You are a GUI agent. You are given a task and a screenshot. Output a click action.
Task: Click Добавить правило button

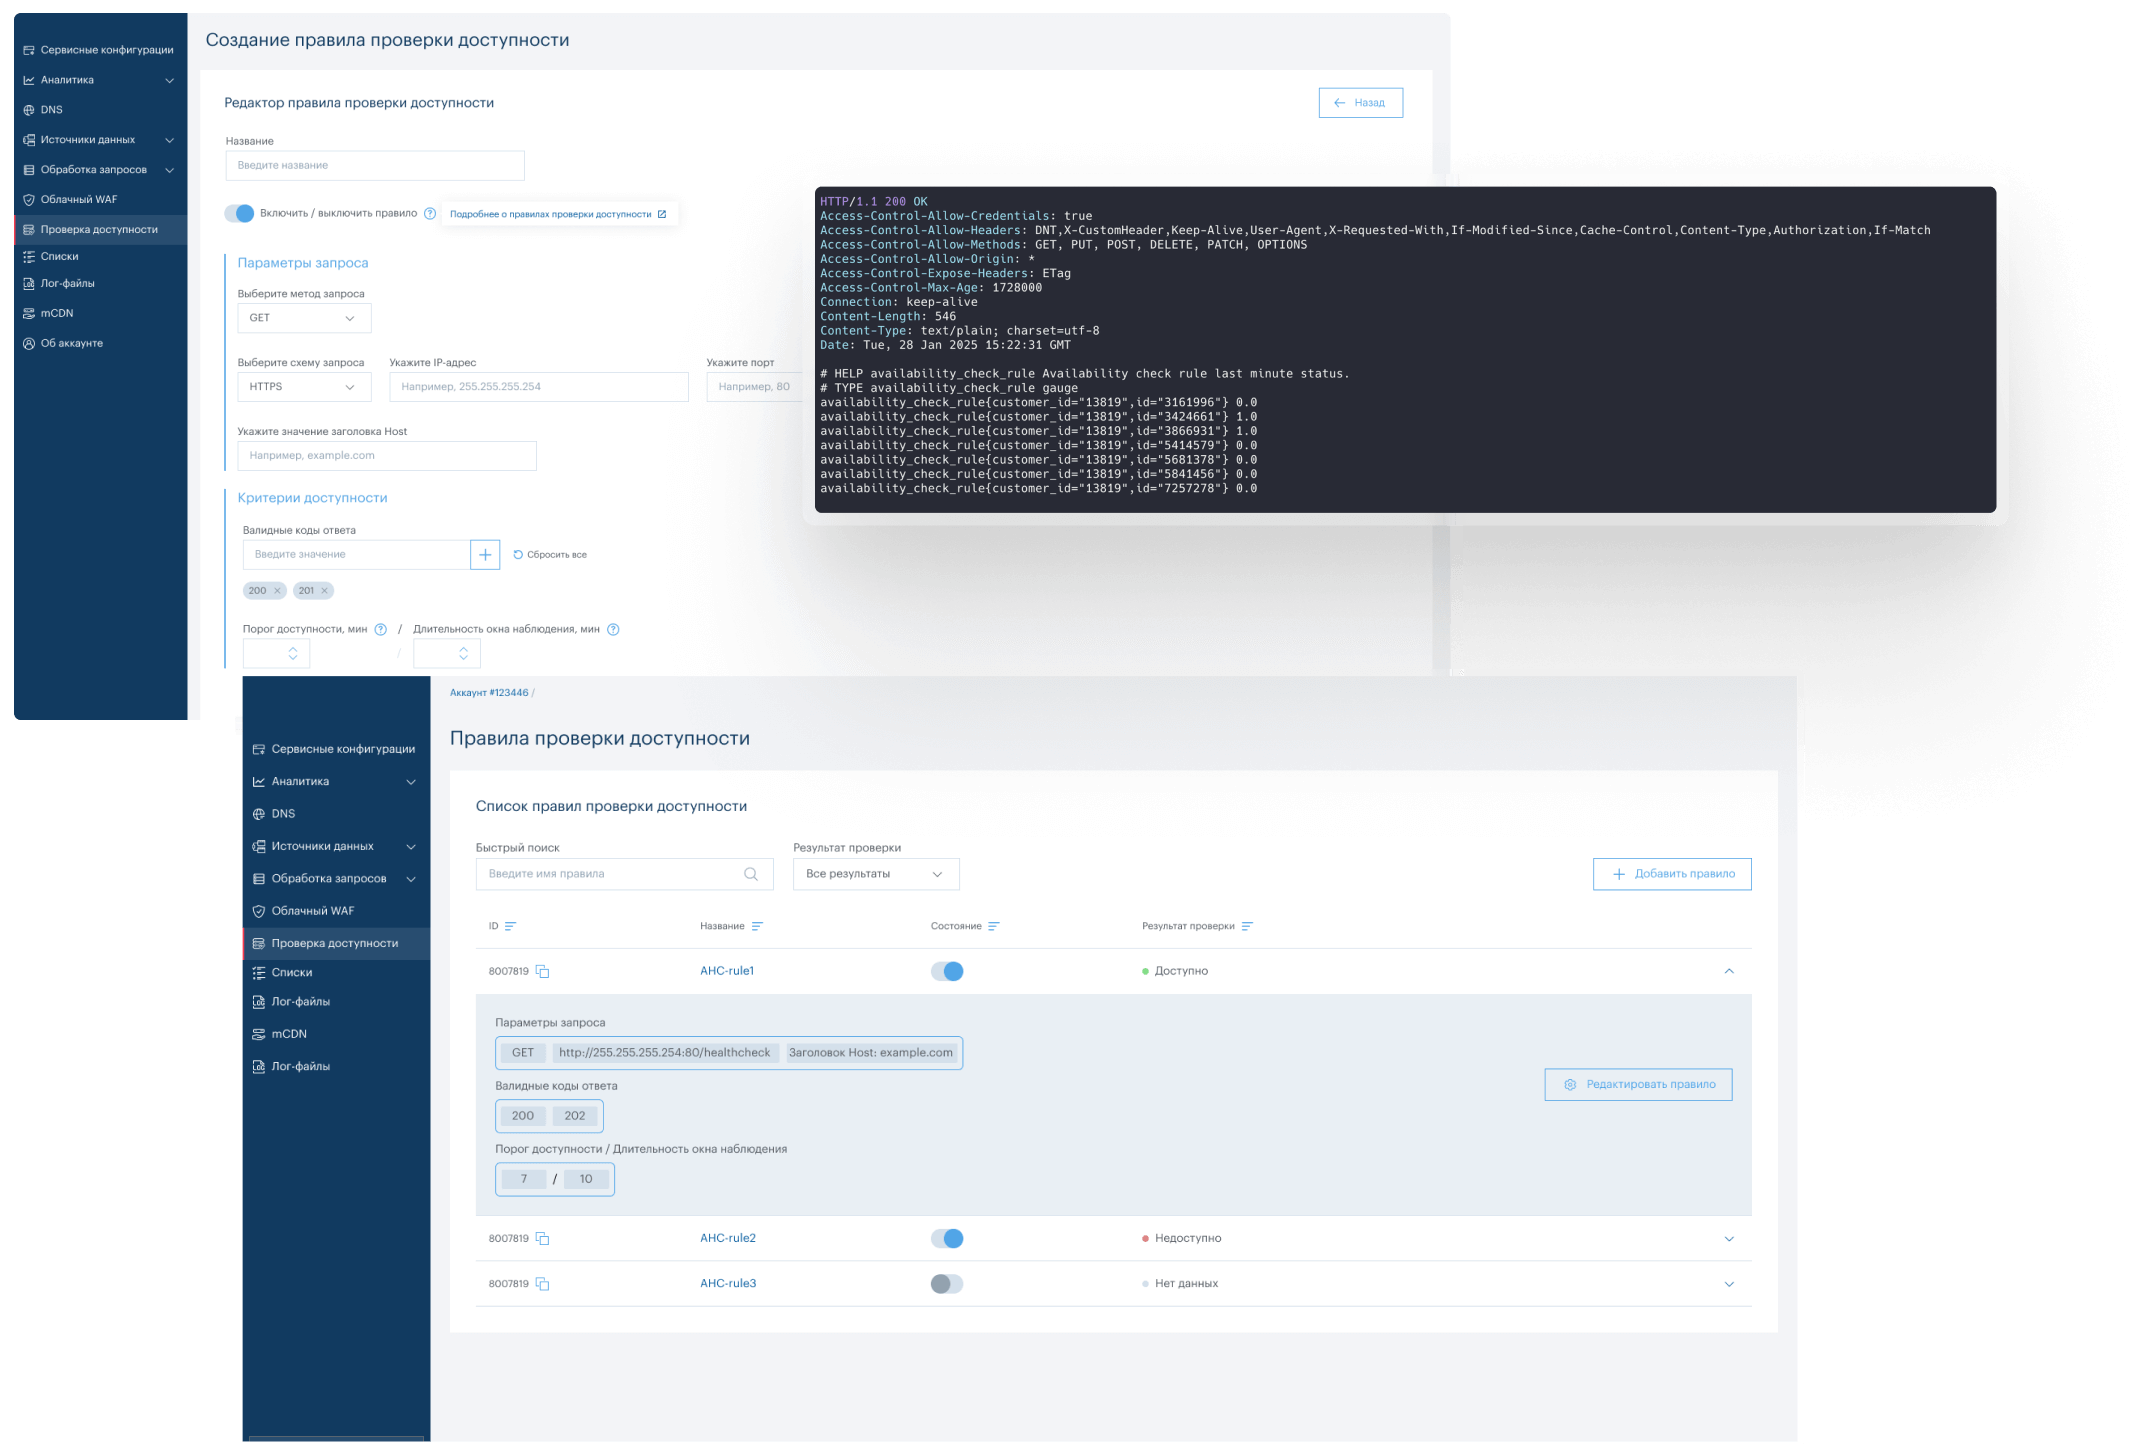coord(1672,874)
